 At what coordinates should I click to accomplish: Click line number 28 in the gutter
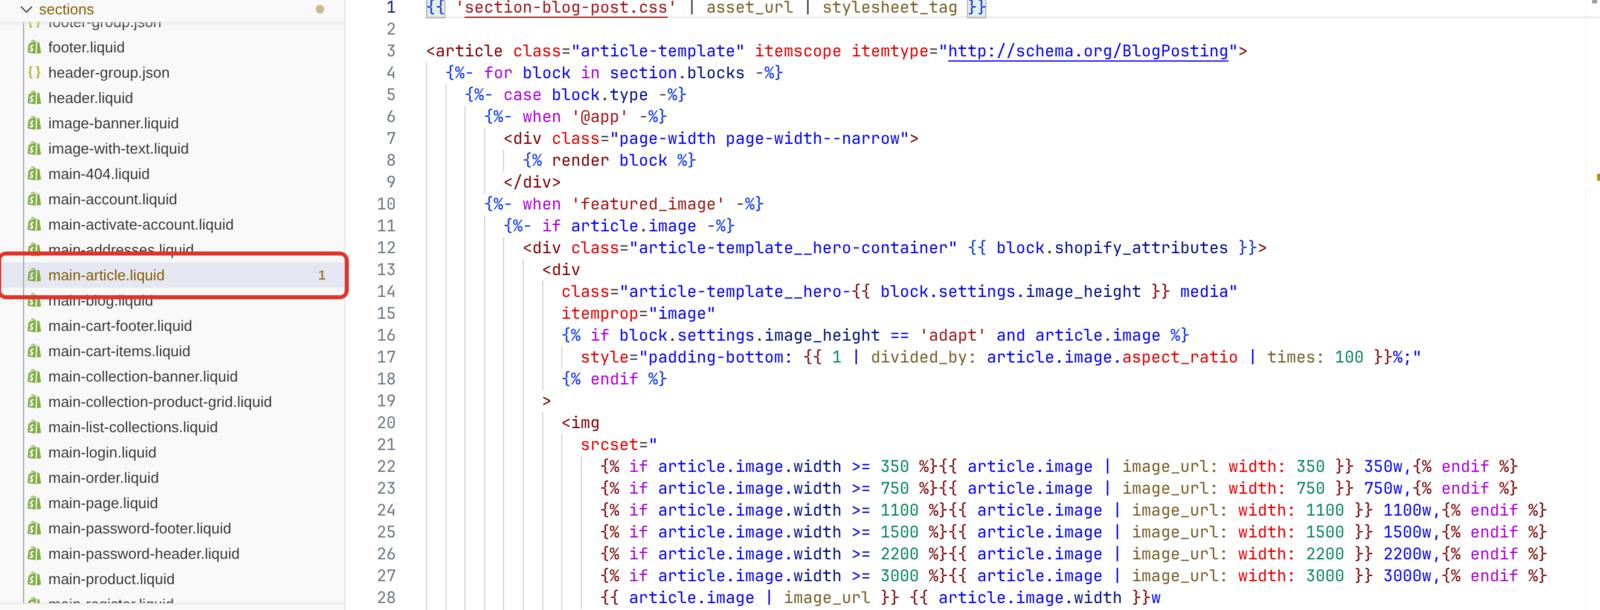386,598
